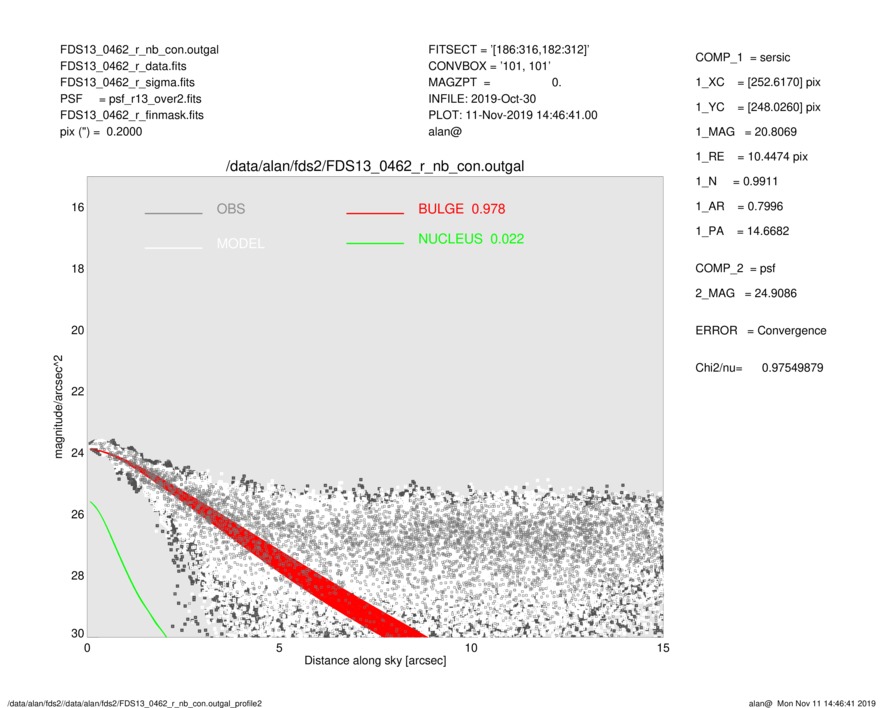Click the green NUCLEUS legend line
The image size is (885, 708).
point(375,243)
